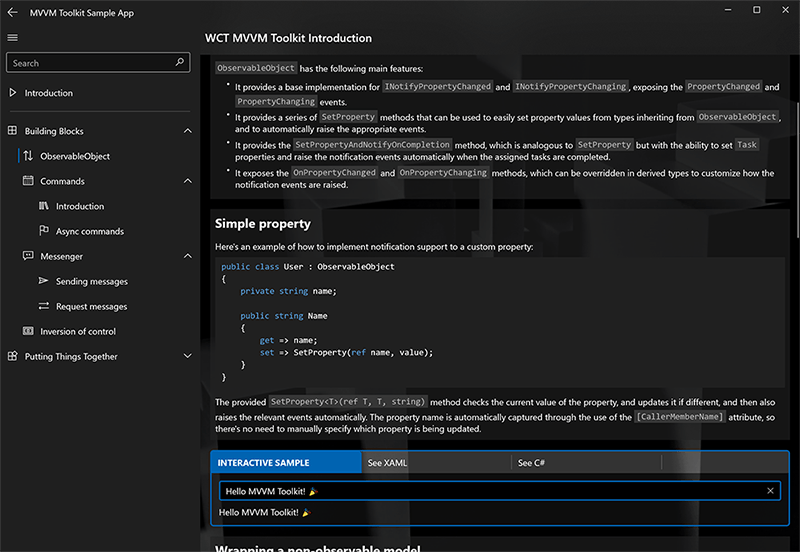Click the ObservableObject up-down arrows icon
This screenshot has width=800, height=552.
[28, 156]
